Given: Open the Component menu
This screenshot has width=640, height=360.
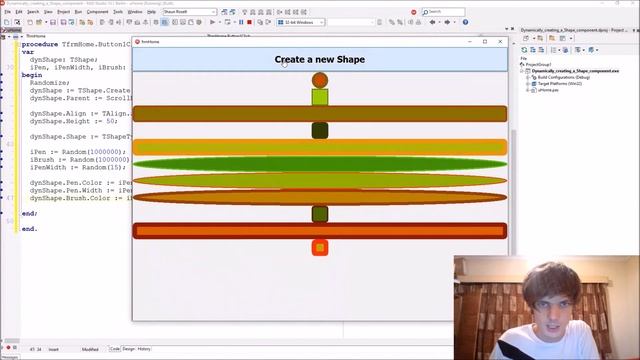Looking at the screenshot, I should click(x=97, y=12).
